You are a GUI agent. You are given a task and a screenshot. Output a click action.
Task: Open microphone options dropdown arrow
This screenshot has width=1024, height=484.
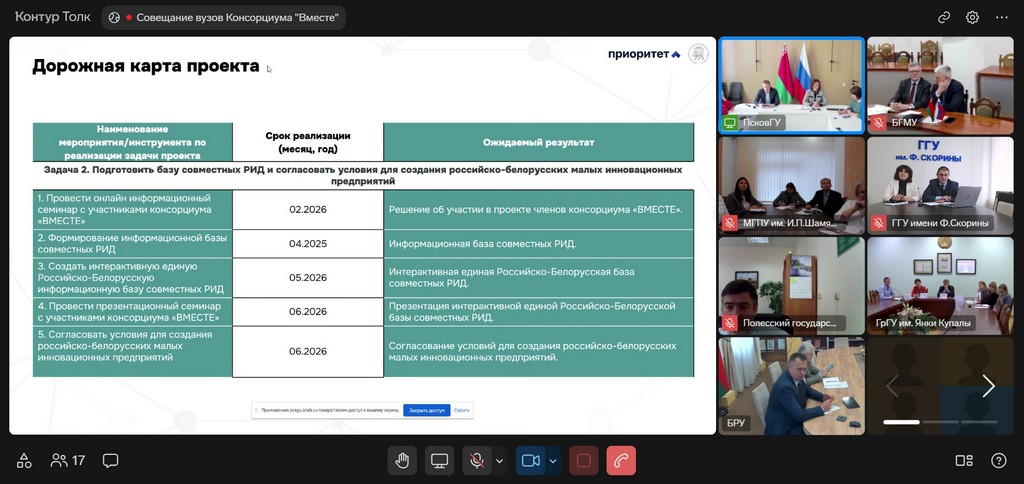click(499, 461)
